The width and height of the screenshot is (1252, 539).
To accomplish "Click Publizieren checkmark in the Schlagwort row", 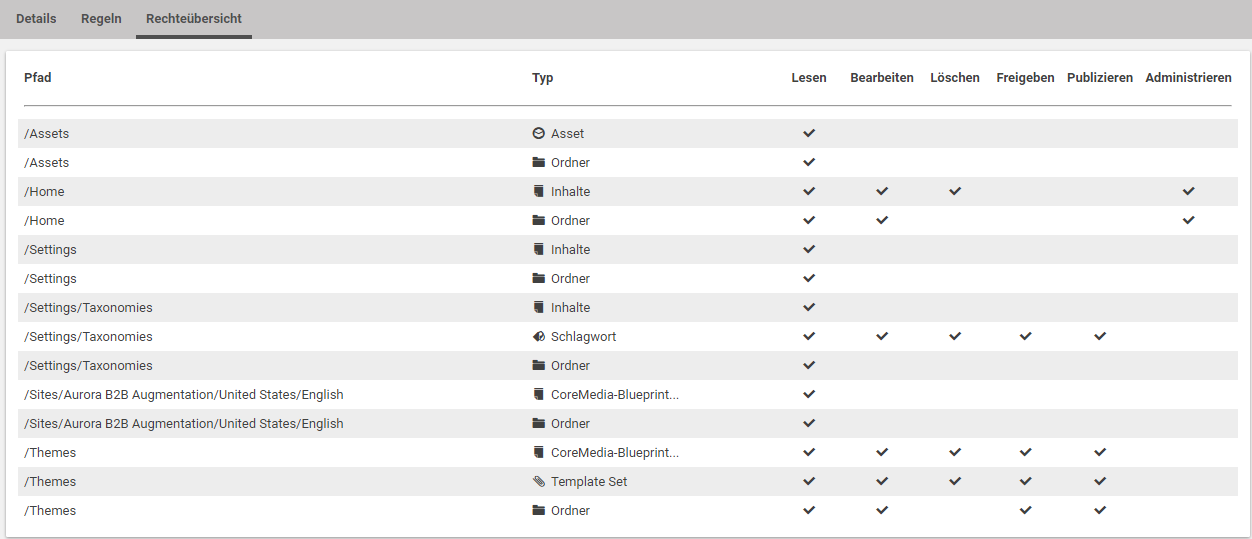I will pyautogui.click(x=1100, y=337).
